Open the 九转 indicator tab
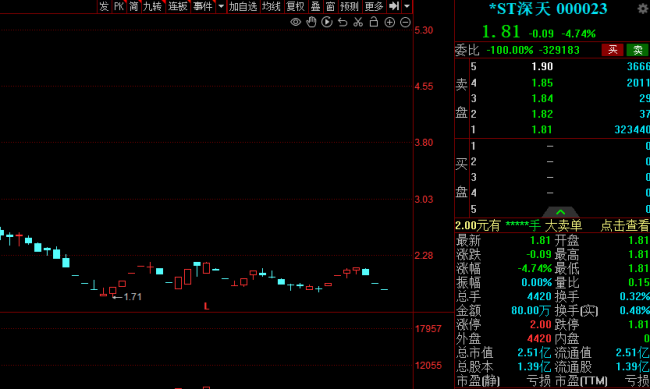Screen dimensions: 650x389 click(x=153, y=6)
